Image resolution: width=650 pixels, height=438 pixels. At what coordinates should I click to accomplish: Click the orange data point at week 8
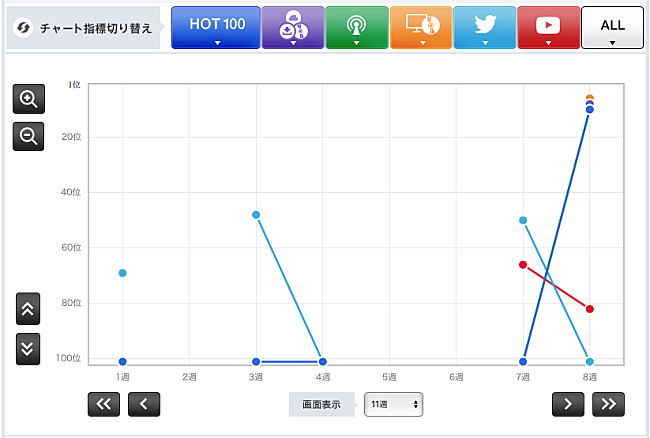(x=590, y=98)
